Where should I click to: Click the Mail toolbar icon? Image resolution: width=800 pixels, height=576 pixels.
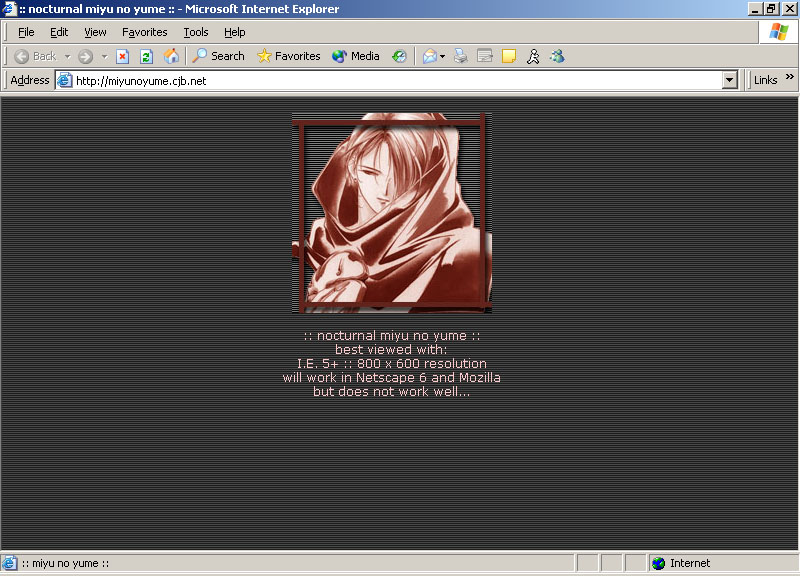point(430,57)
